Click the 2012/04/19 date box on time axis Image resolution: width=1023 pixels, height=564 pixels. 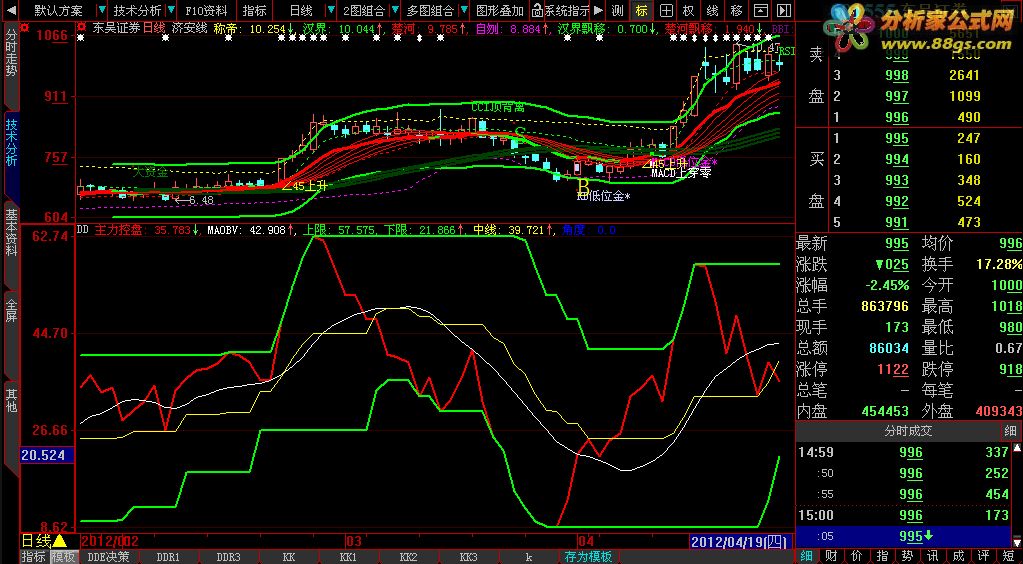(x=741, y=541)
